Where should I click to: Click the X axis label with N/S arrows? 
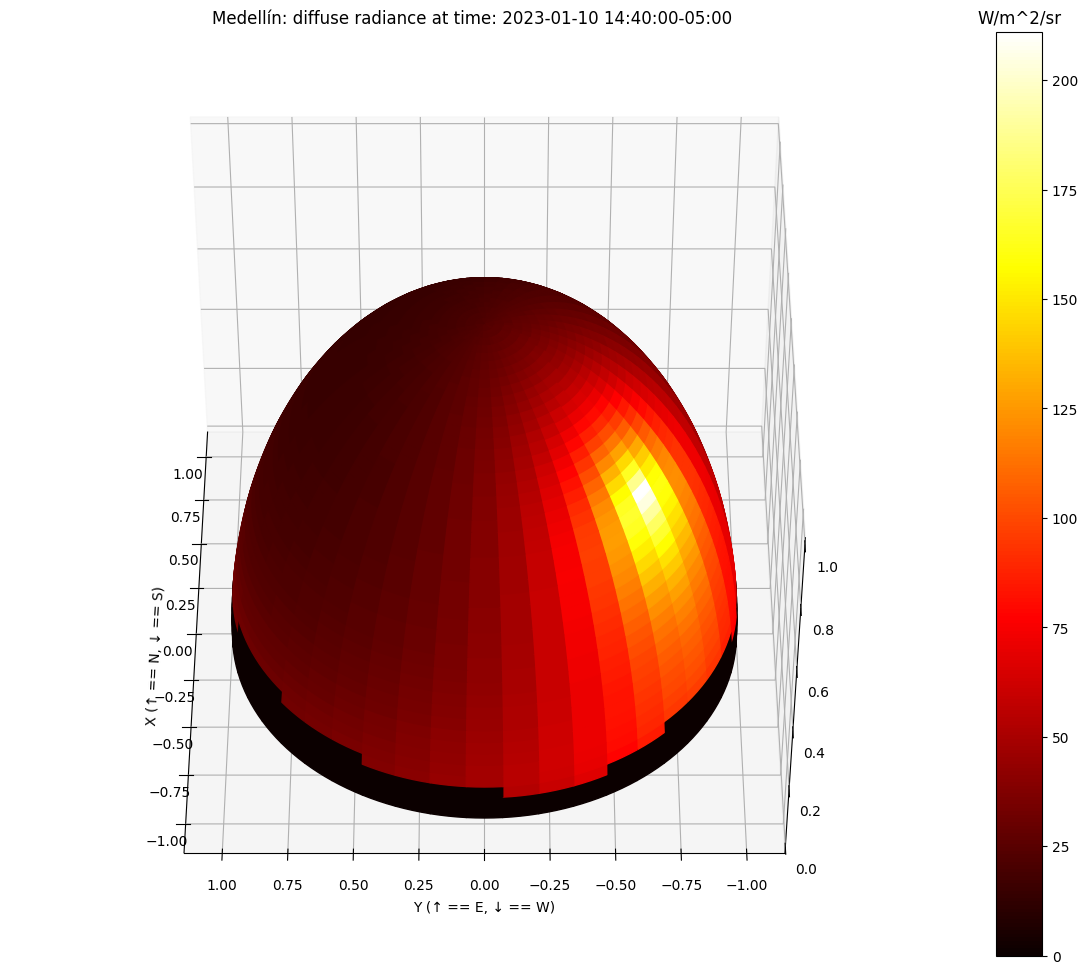coord(154,657)
